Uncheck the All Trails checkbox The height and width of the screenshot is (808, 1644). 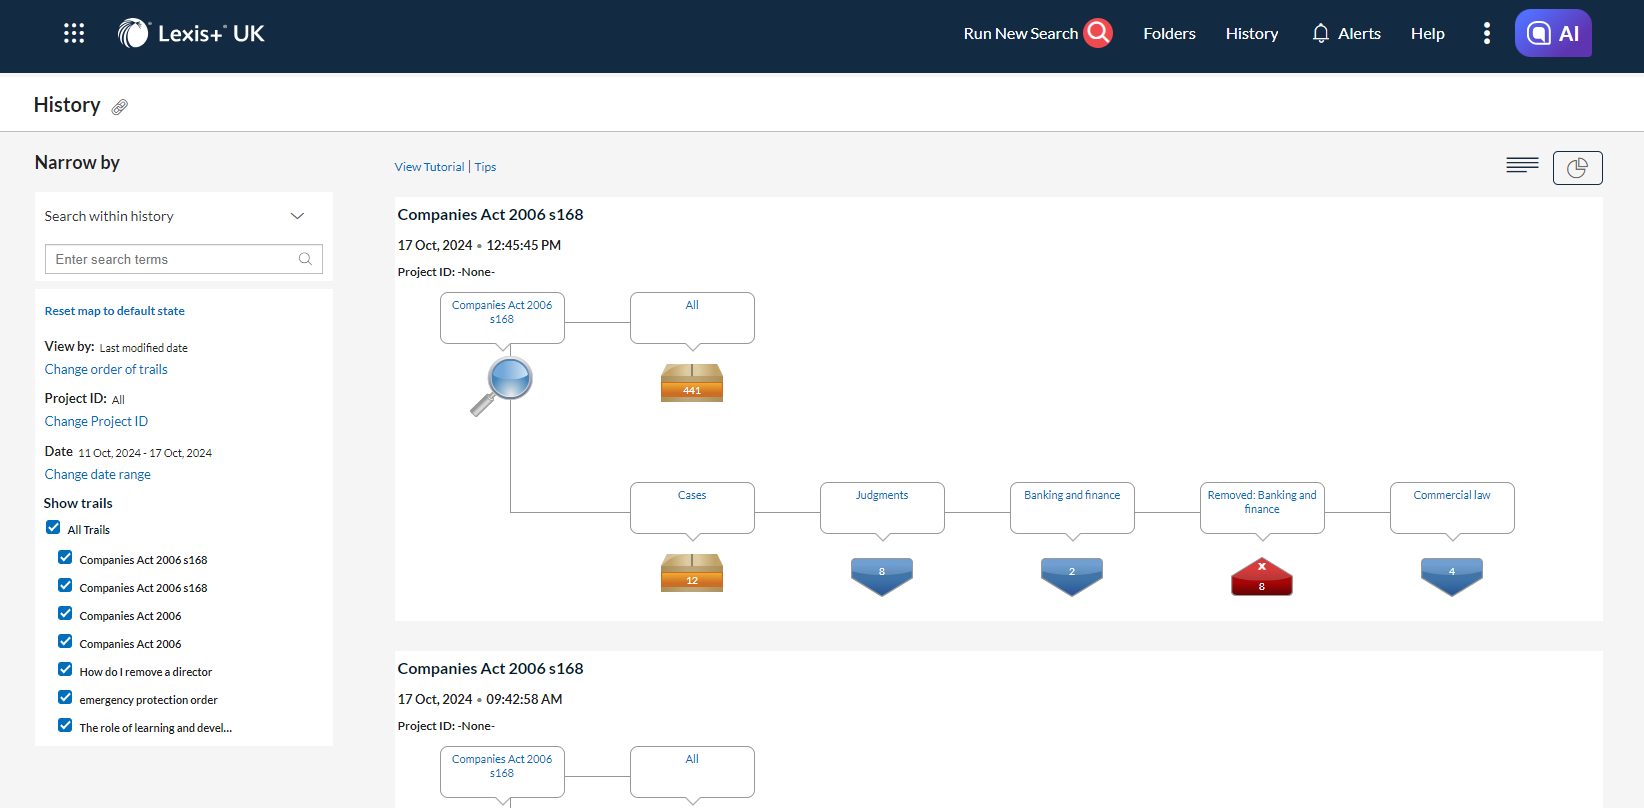click(54, 528)
